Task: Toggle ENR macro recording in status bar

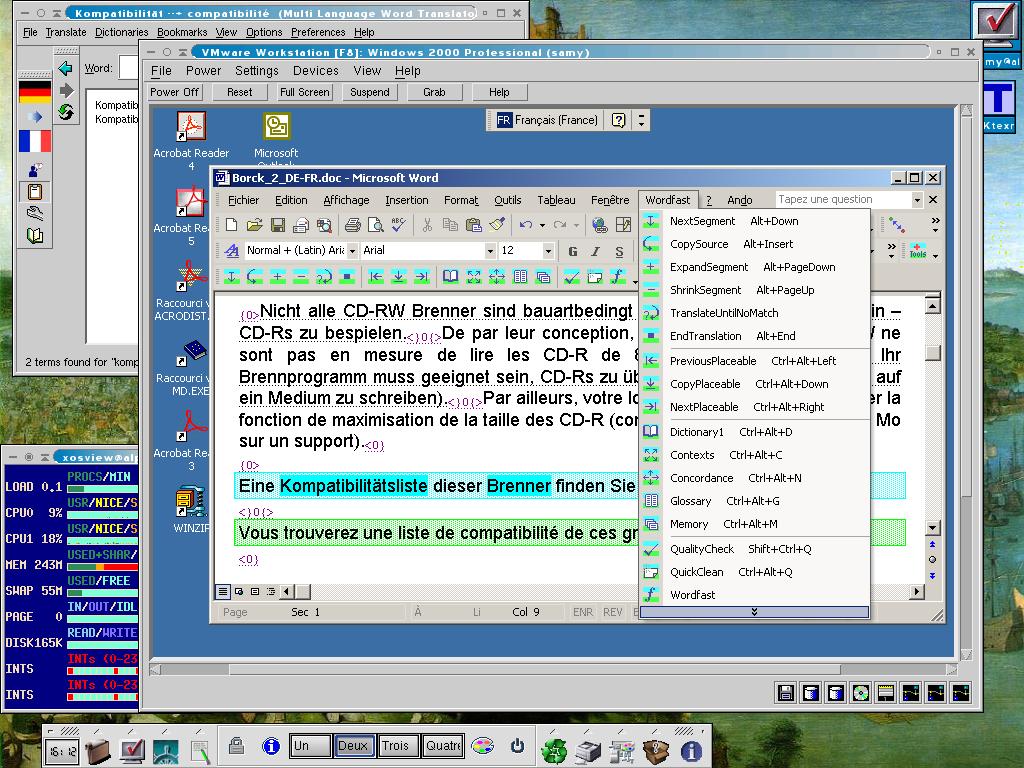Action: coord(583,612)
